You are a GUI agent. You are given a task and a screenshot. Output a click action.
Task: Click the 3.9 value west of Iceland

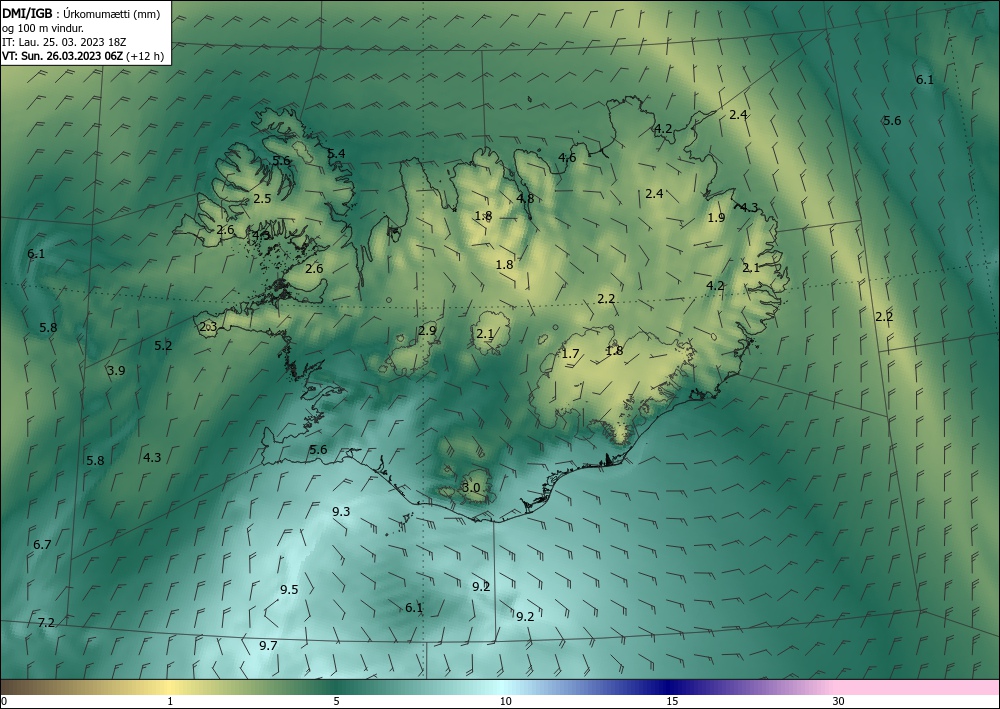(116, 370)
